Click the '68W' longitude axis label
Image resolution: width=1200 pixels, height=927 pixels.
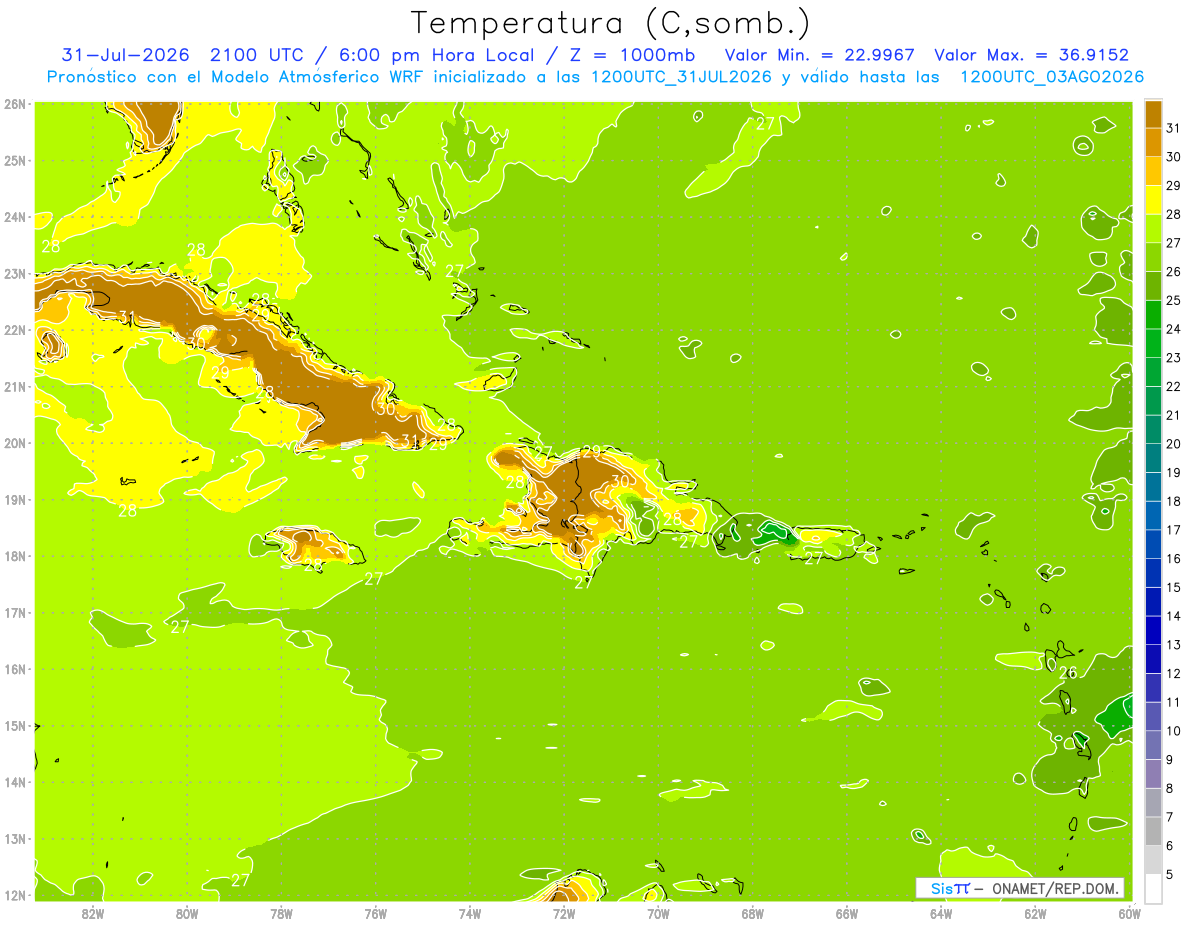752,913
